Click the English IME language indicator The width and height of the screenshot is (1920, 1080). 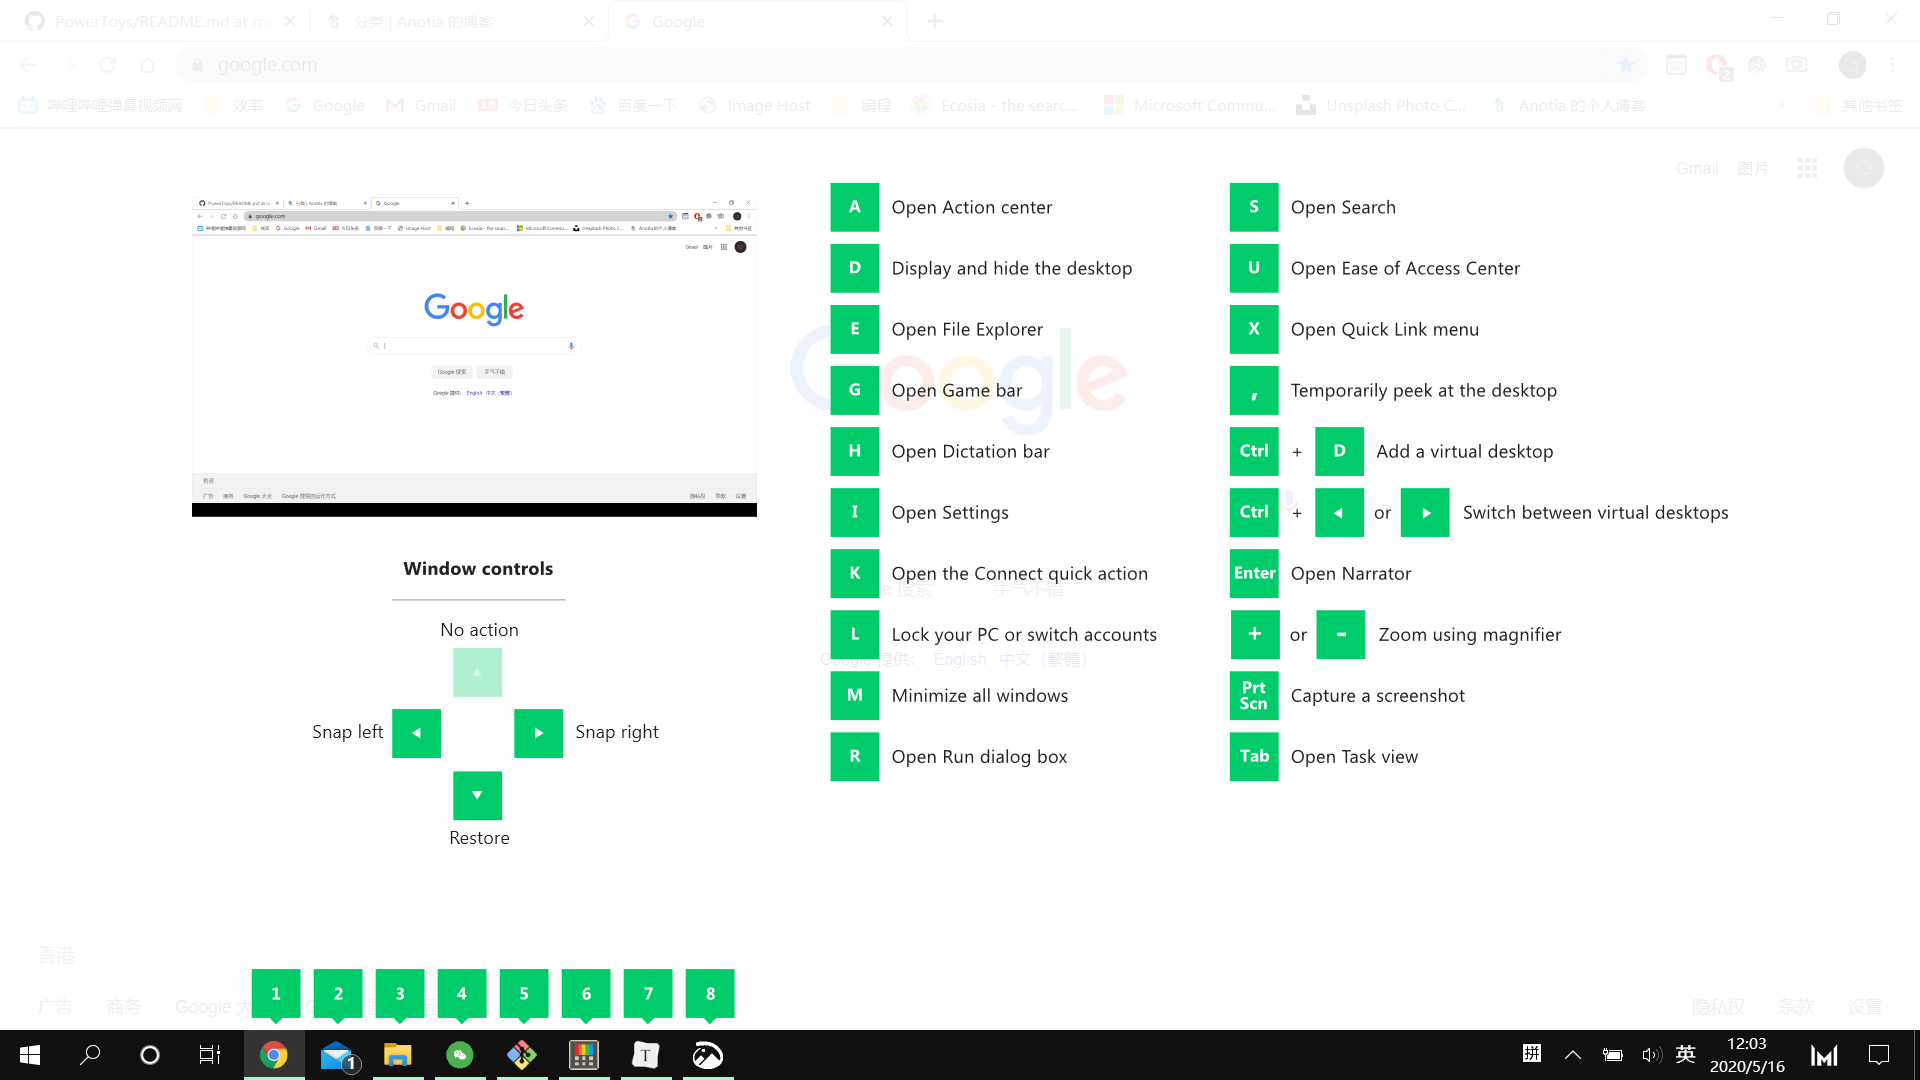click(x=1686, y=1055)
